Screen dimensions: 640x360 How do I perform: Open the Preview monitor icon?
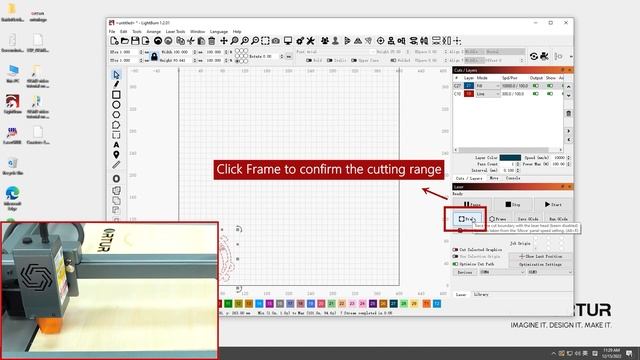(288, 41)
